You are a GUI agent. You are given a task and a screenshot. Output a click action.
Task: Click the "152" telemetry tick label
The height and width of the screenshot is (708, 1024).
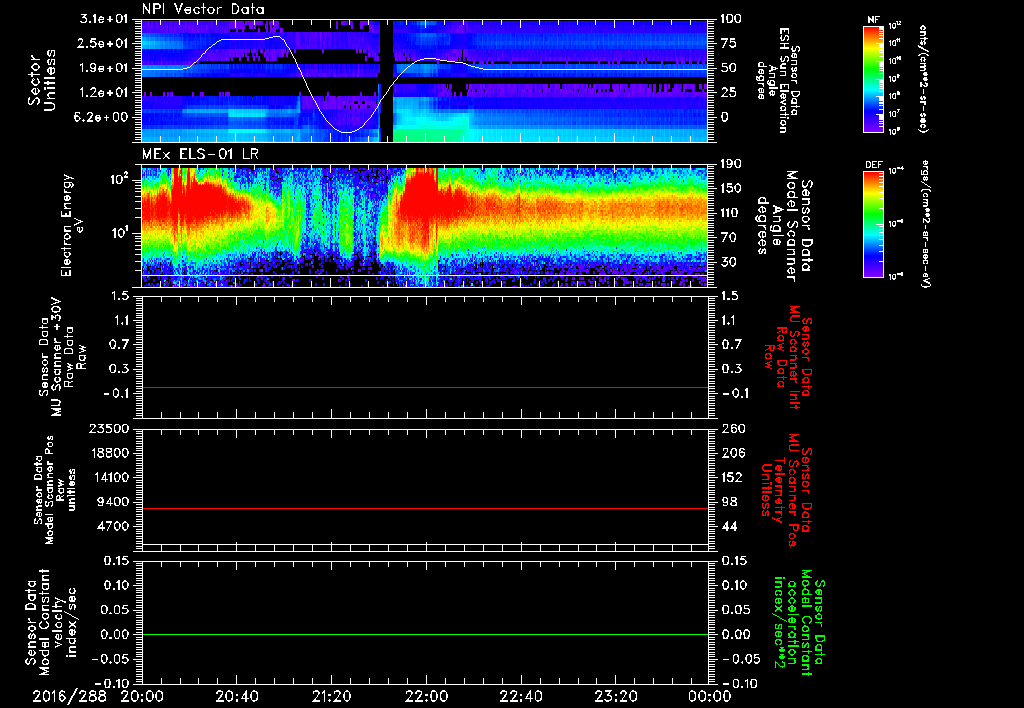[x=731, y=477]
